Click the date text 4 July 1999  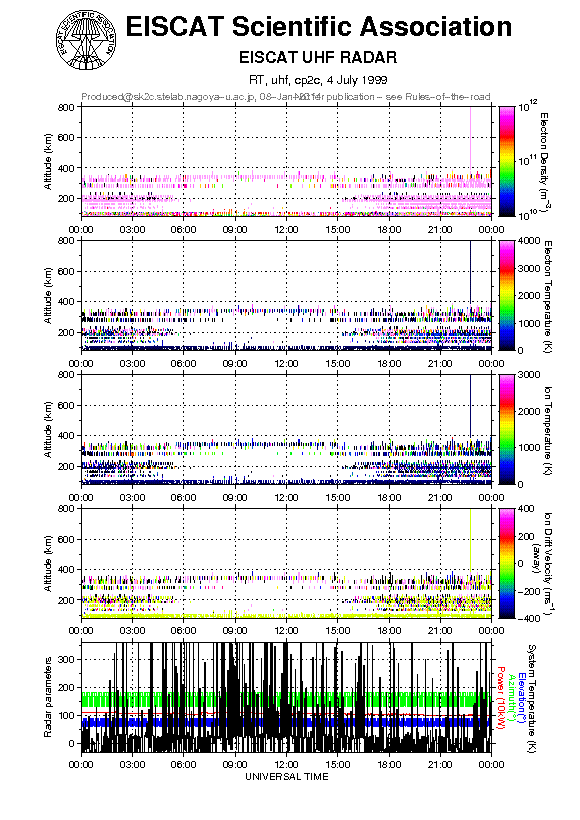(x=357, y=80)
